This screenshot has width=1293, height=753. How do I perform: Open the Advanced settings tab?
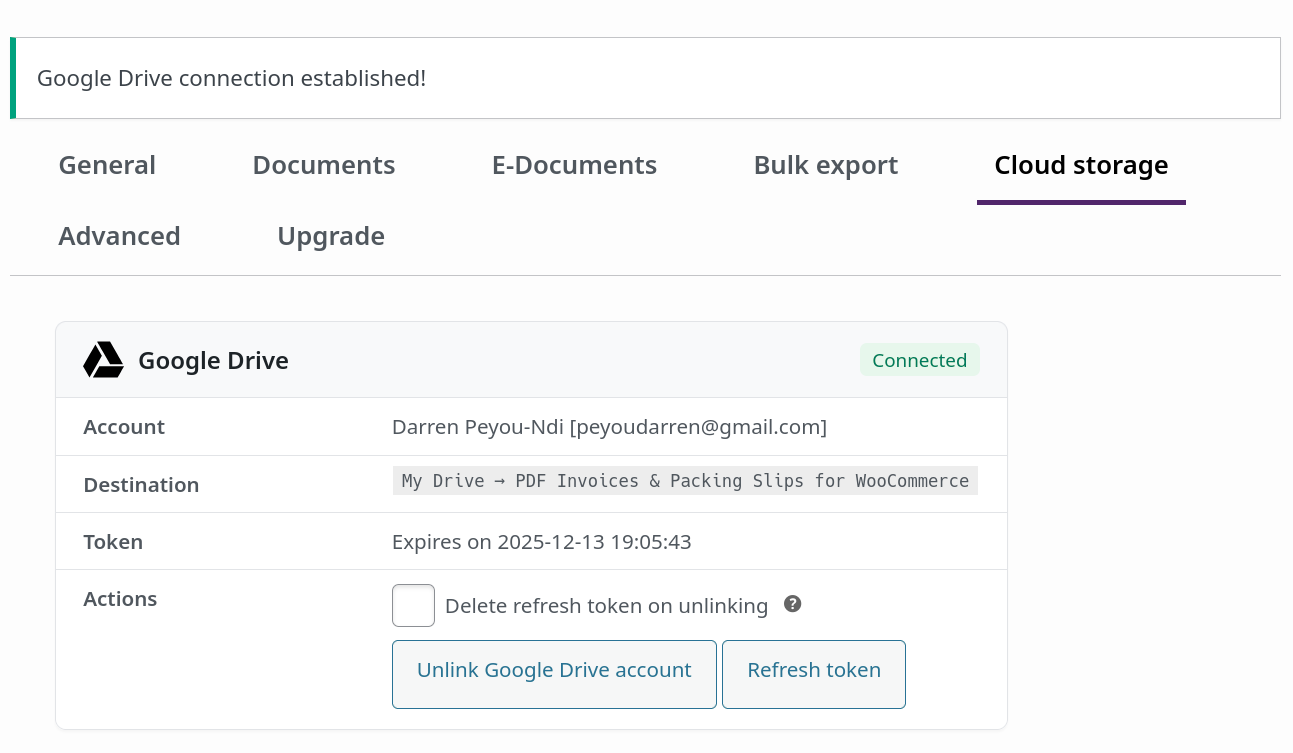[x=119, y=236]
